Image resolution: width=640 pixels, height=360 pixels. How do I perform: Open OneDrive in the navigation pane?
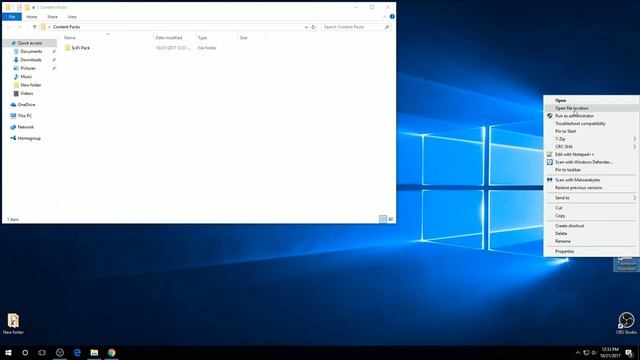click(x=26, y=105)
